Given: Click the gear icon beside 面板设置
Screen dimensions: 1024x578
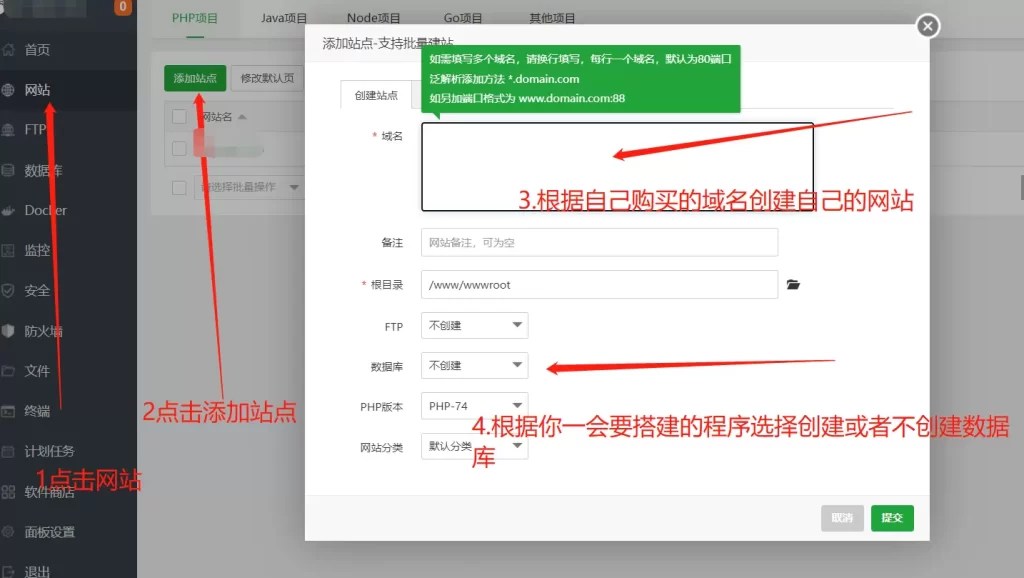Looking at the screenshot, I should click(x=8, y=532).
